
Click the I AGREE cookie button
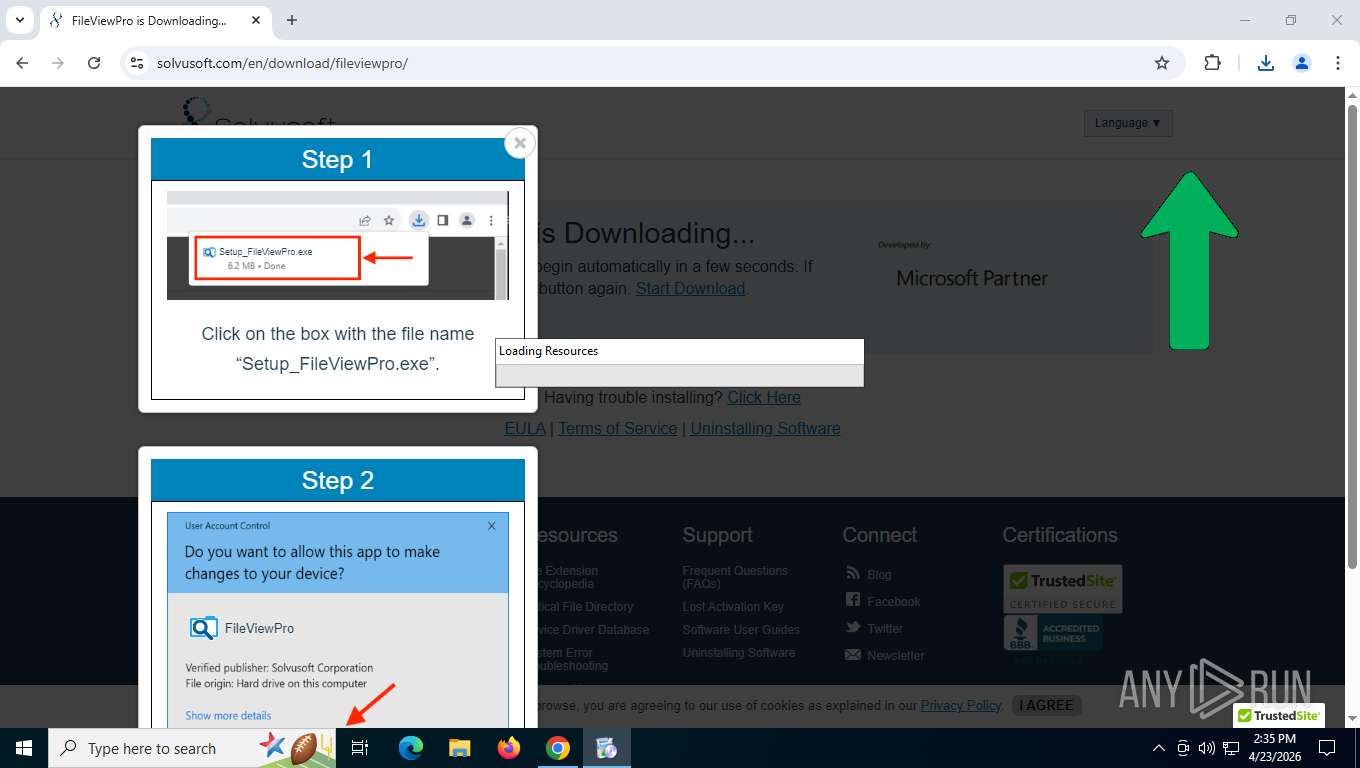[1047, 705]
